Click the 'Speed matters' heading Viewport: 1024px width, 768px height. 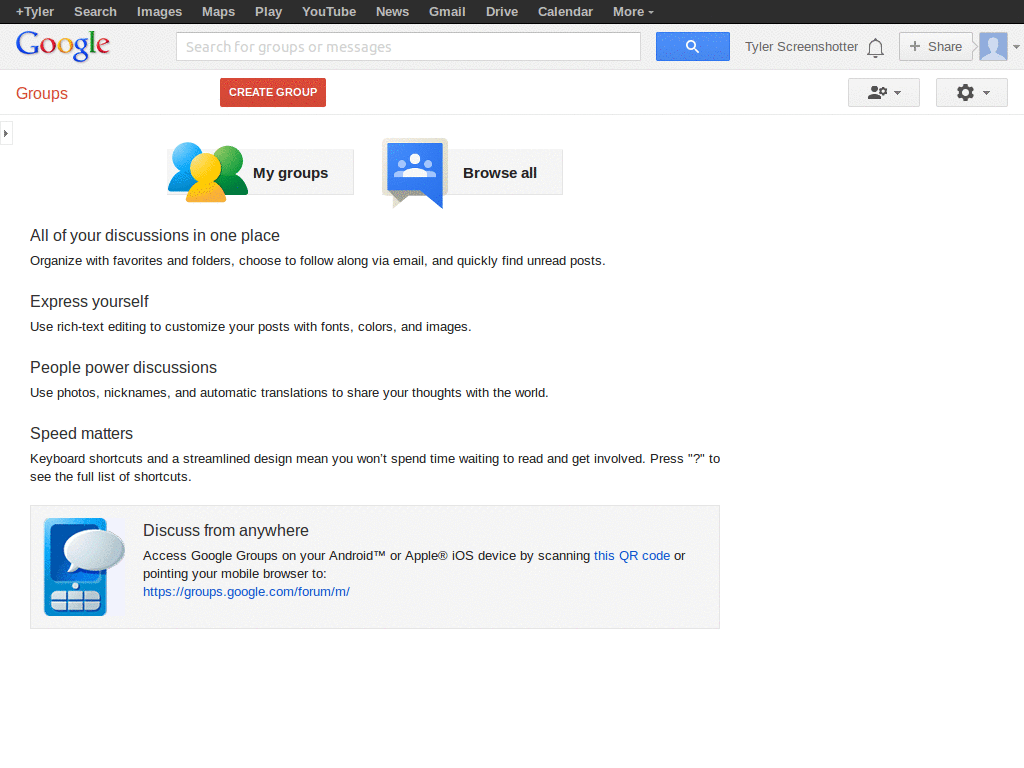pos(82,433)
